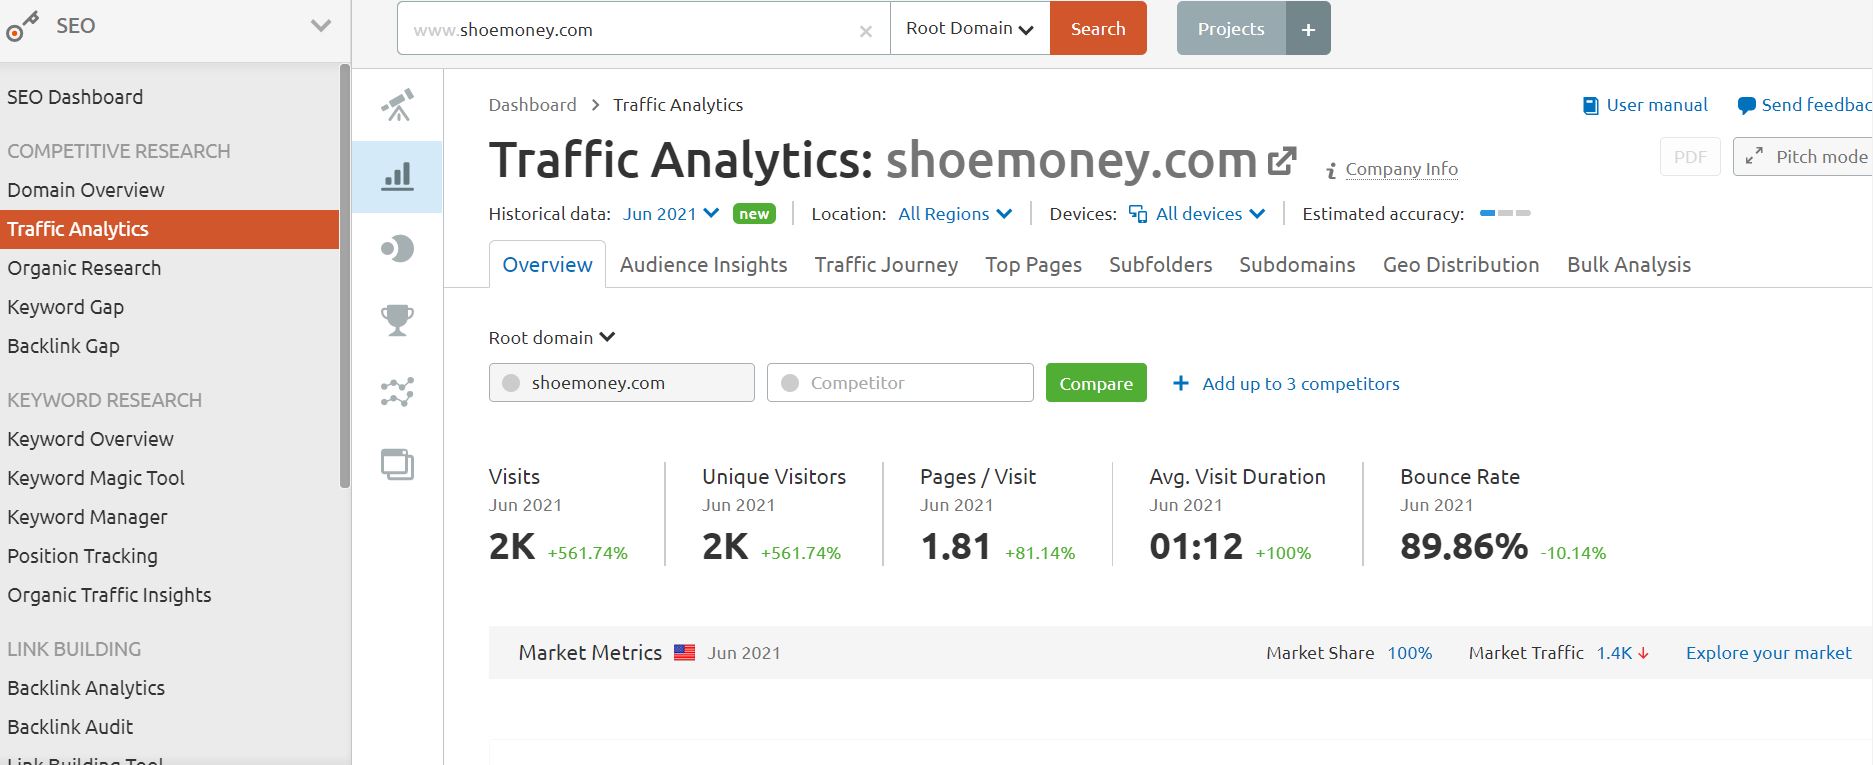Switch to the Top Pages tab
The width and height of the screenshot is (1873, 765).
tap(1033, 265)
